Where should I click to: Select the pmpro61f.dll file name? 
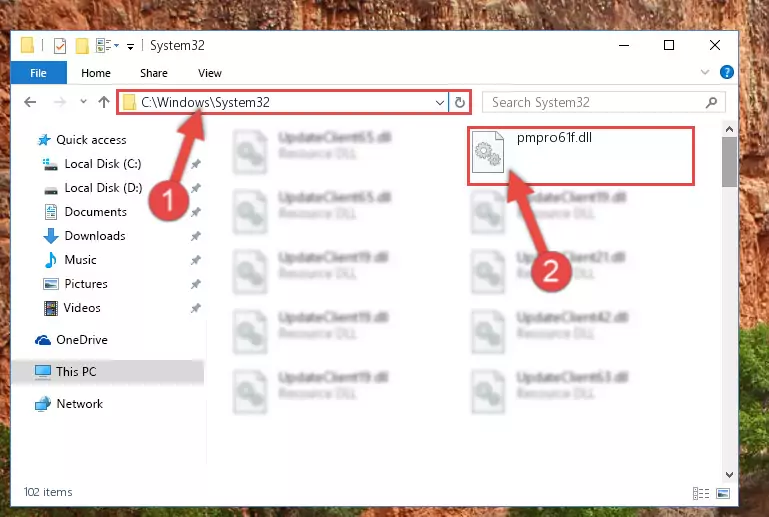click(554, 138)
